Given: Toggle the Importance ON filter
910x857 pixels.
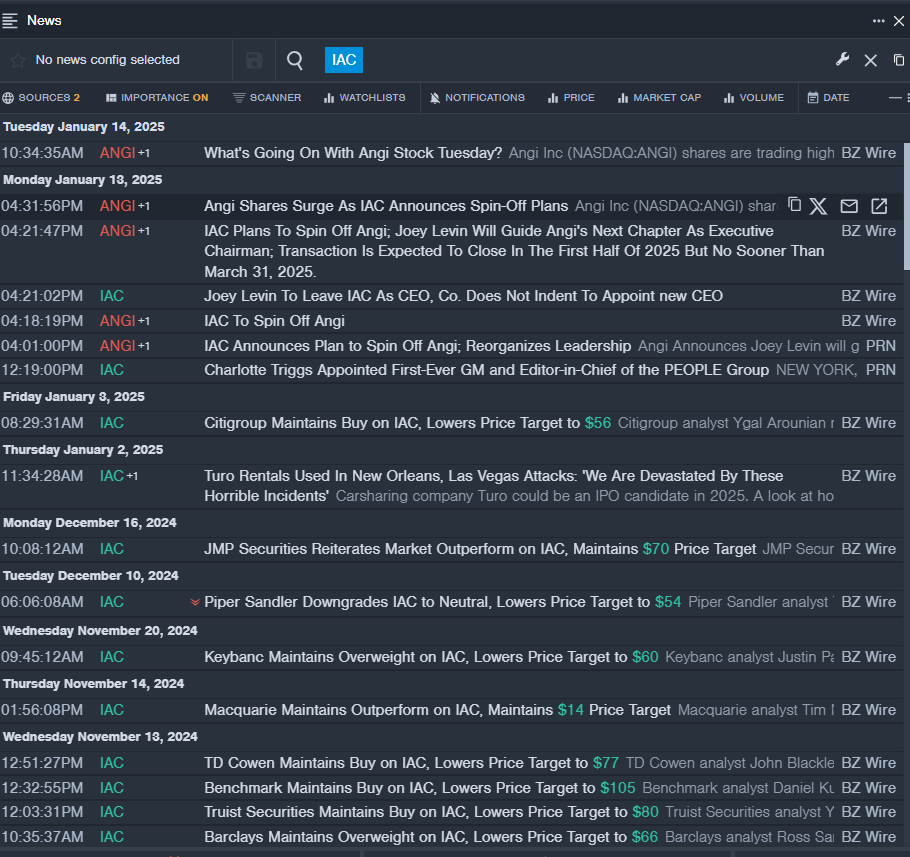Looking at the screenshot, I should pyautogui.click(x=156, y=98).
